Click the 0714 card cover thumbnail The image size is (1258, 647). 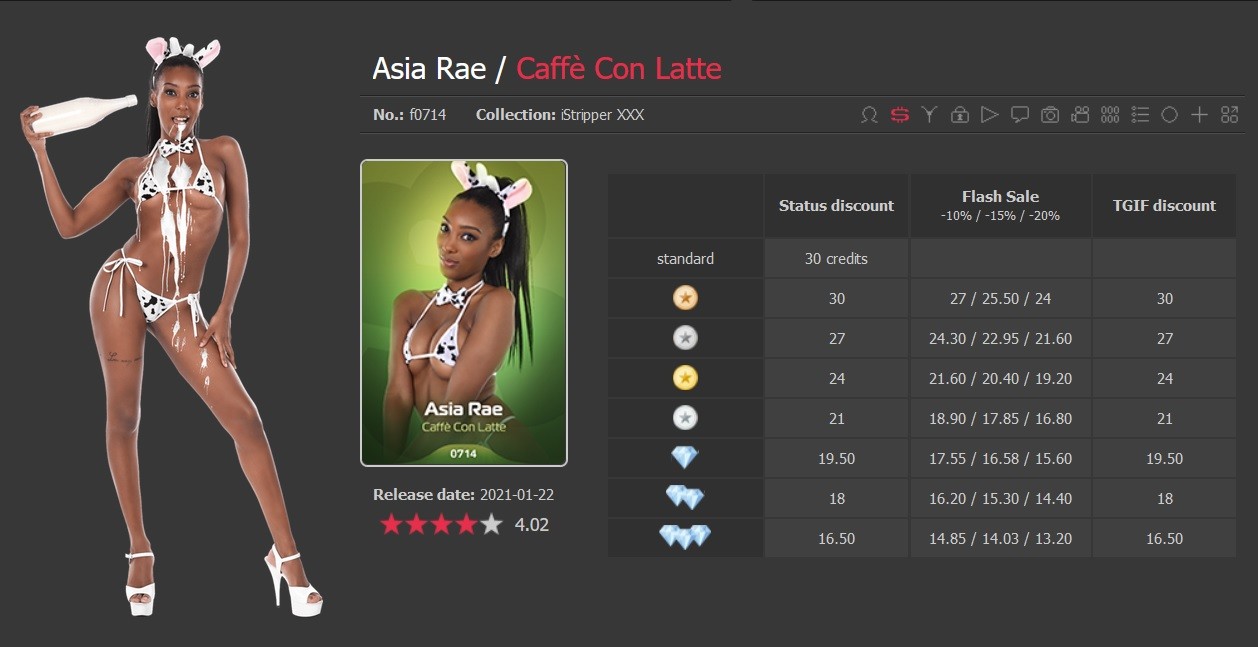464,313
